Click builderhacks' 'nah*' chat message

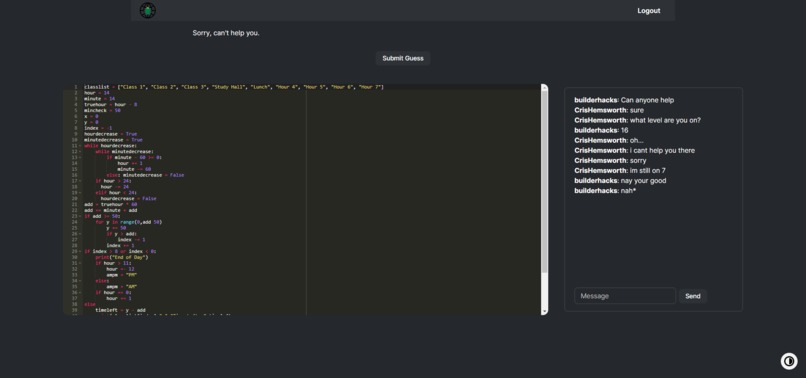[x=628, y=191]
